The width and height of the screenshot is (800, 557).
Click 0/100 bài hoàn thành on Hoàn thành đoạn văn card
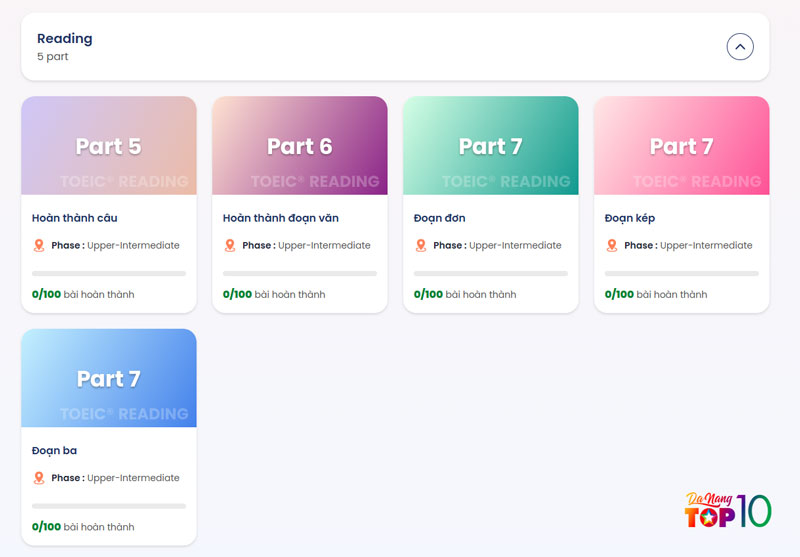tap(274, 294)
